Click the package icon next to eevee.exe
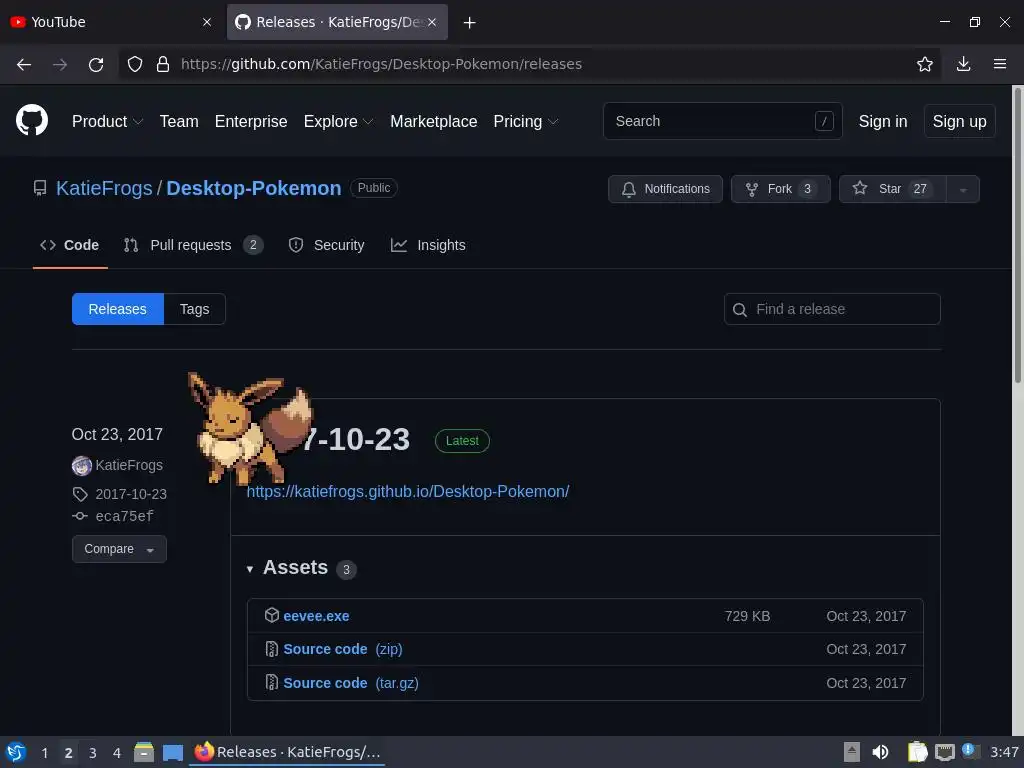The width and height of the screenshot is (1024, 768). [x=272, y=615]
